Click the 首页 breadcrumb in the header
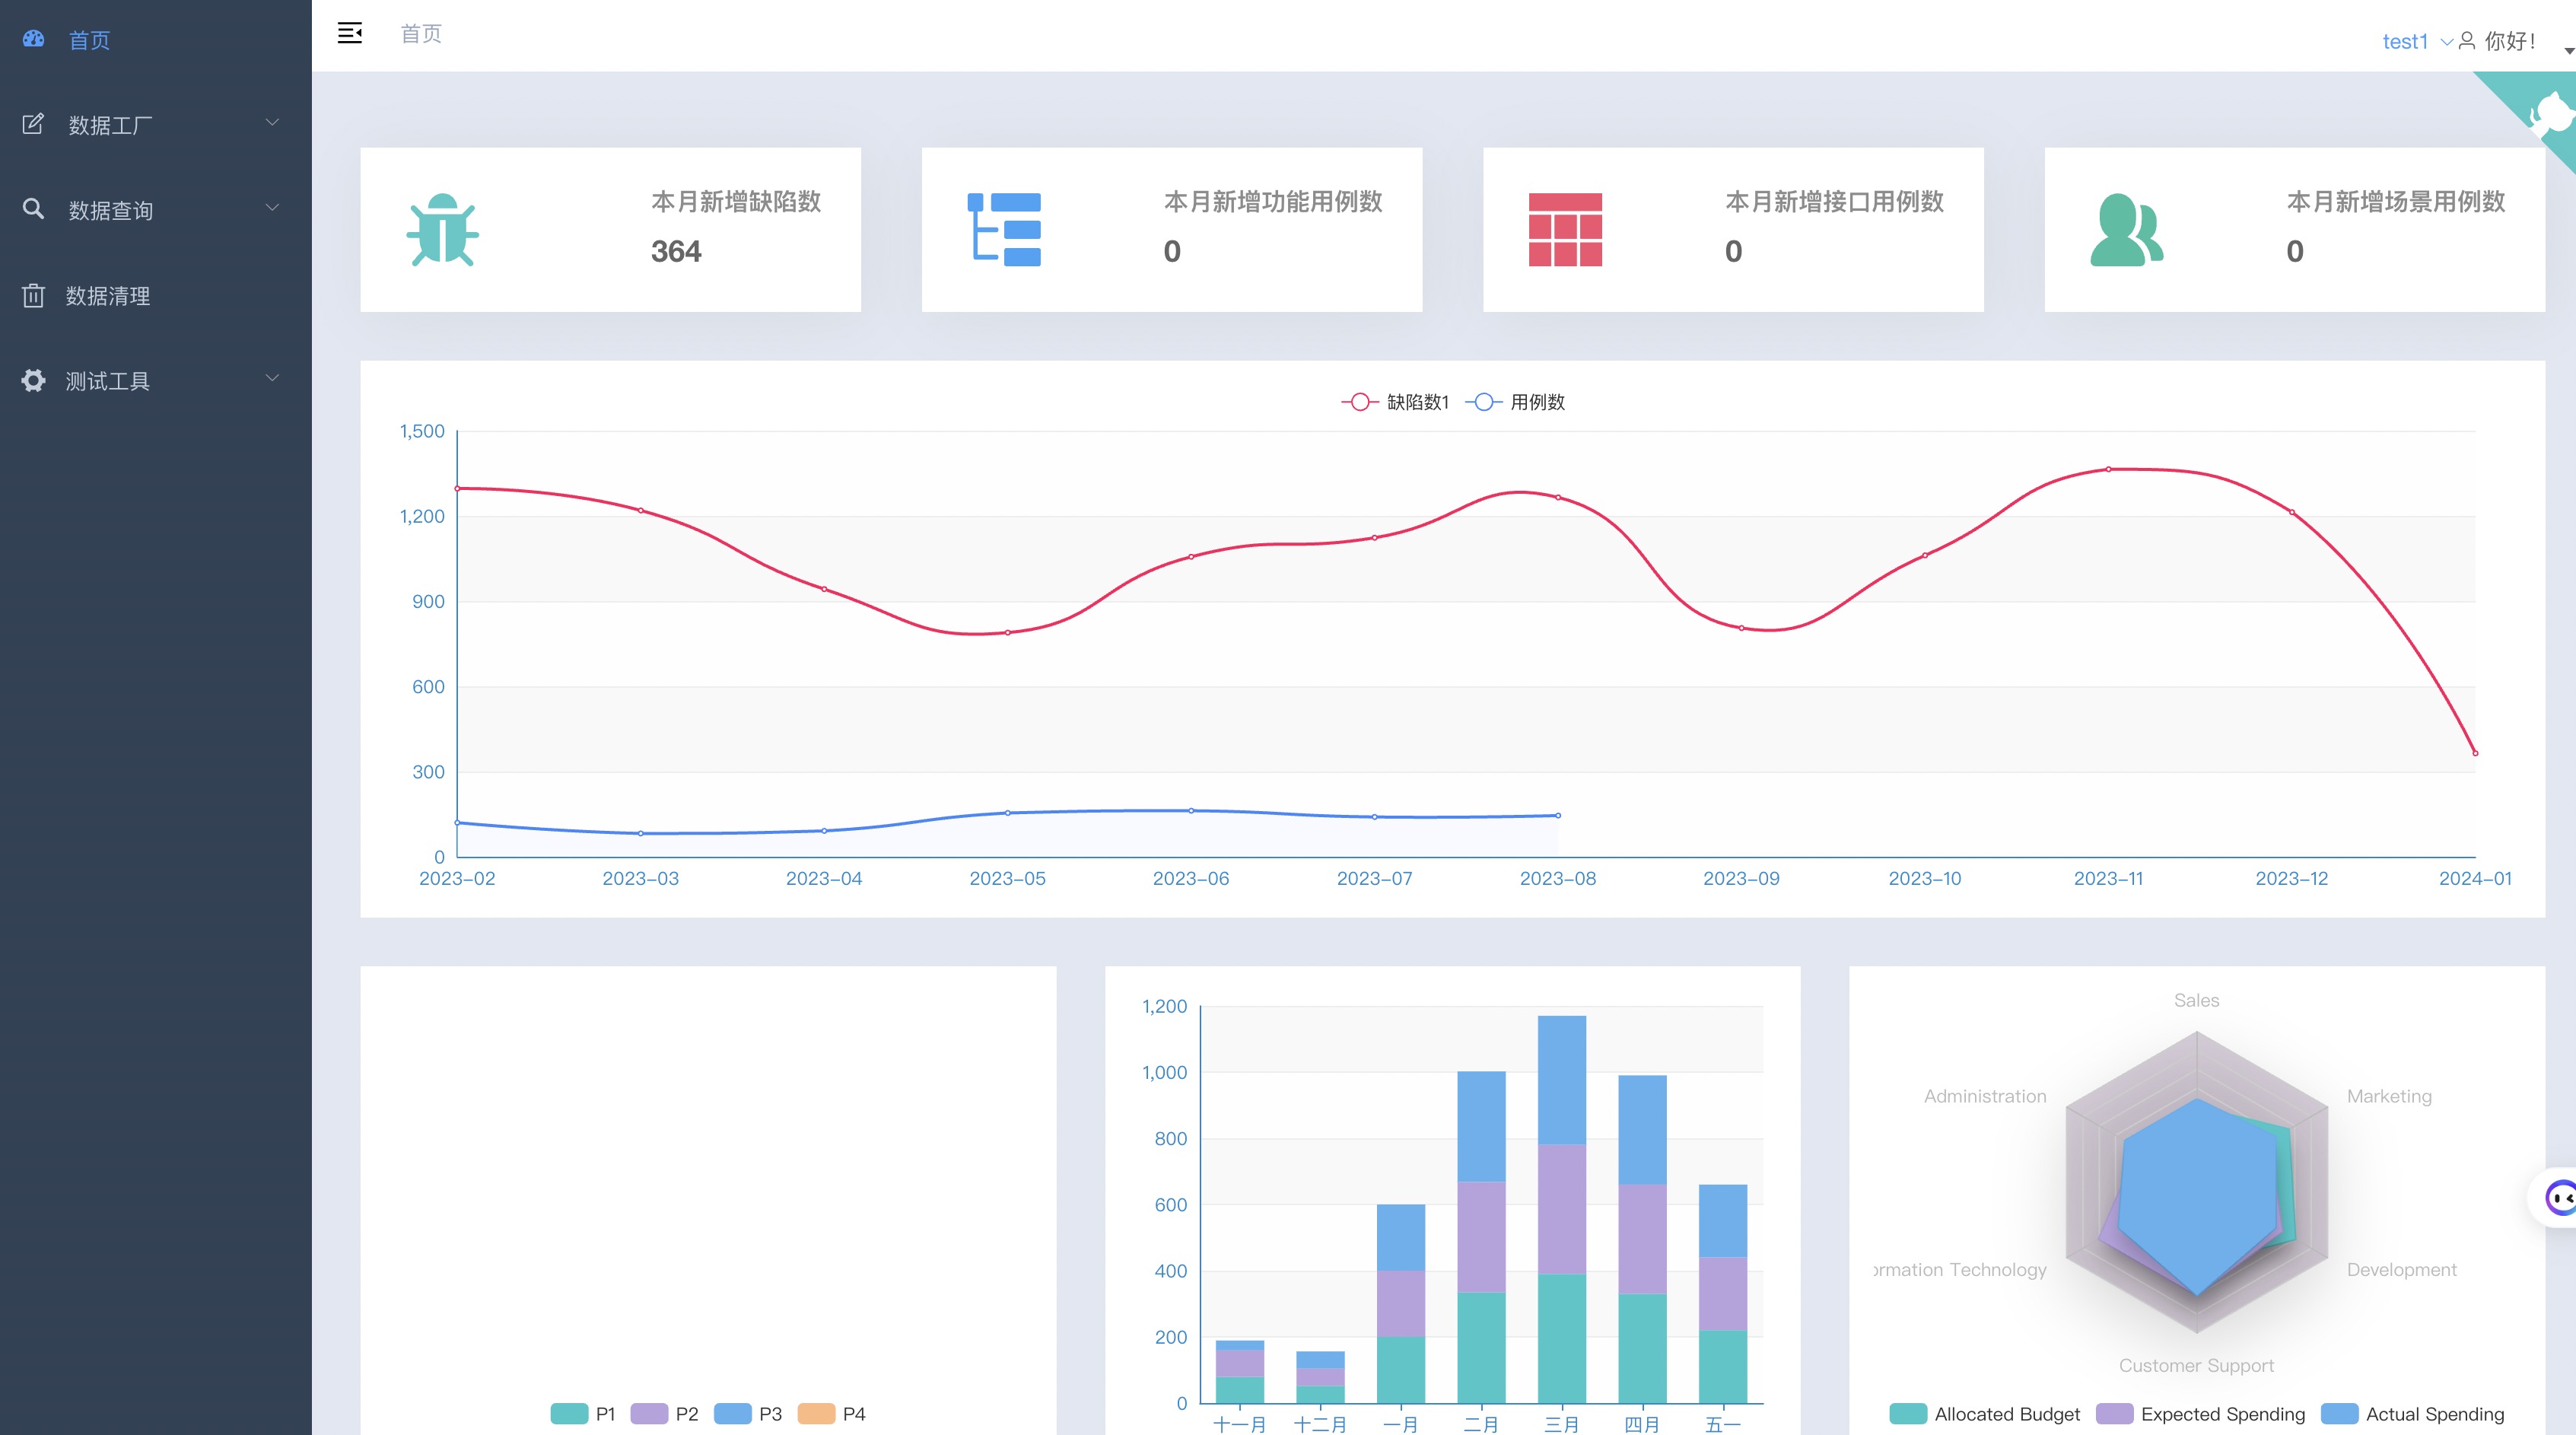 pos(421,34)
